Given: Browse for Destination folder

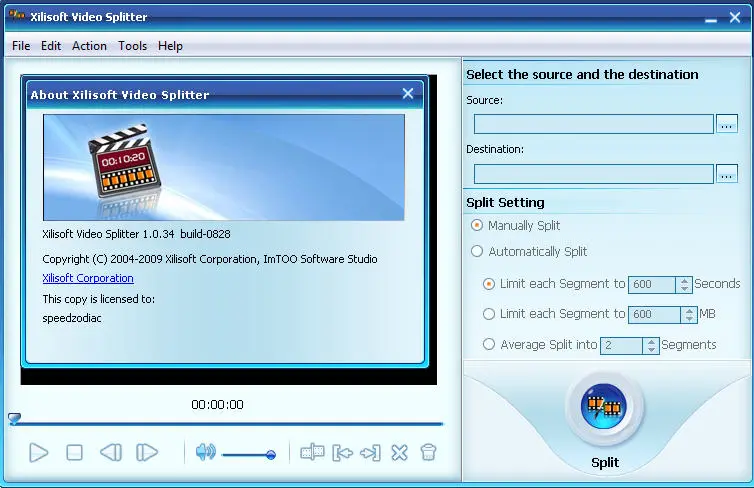Looking at the screenshot, I should point(727,174).
